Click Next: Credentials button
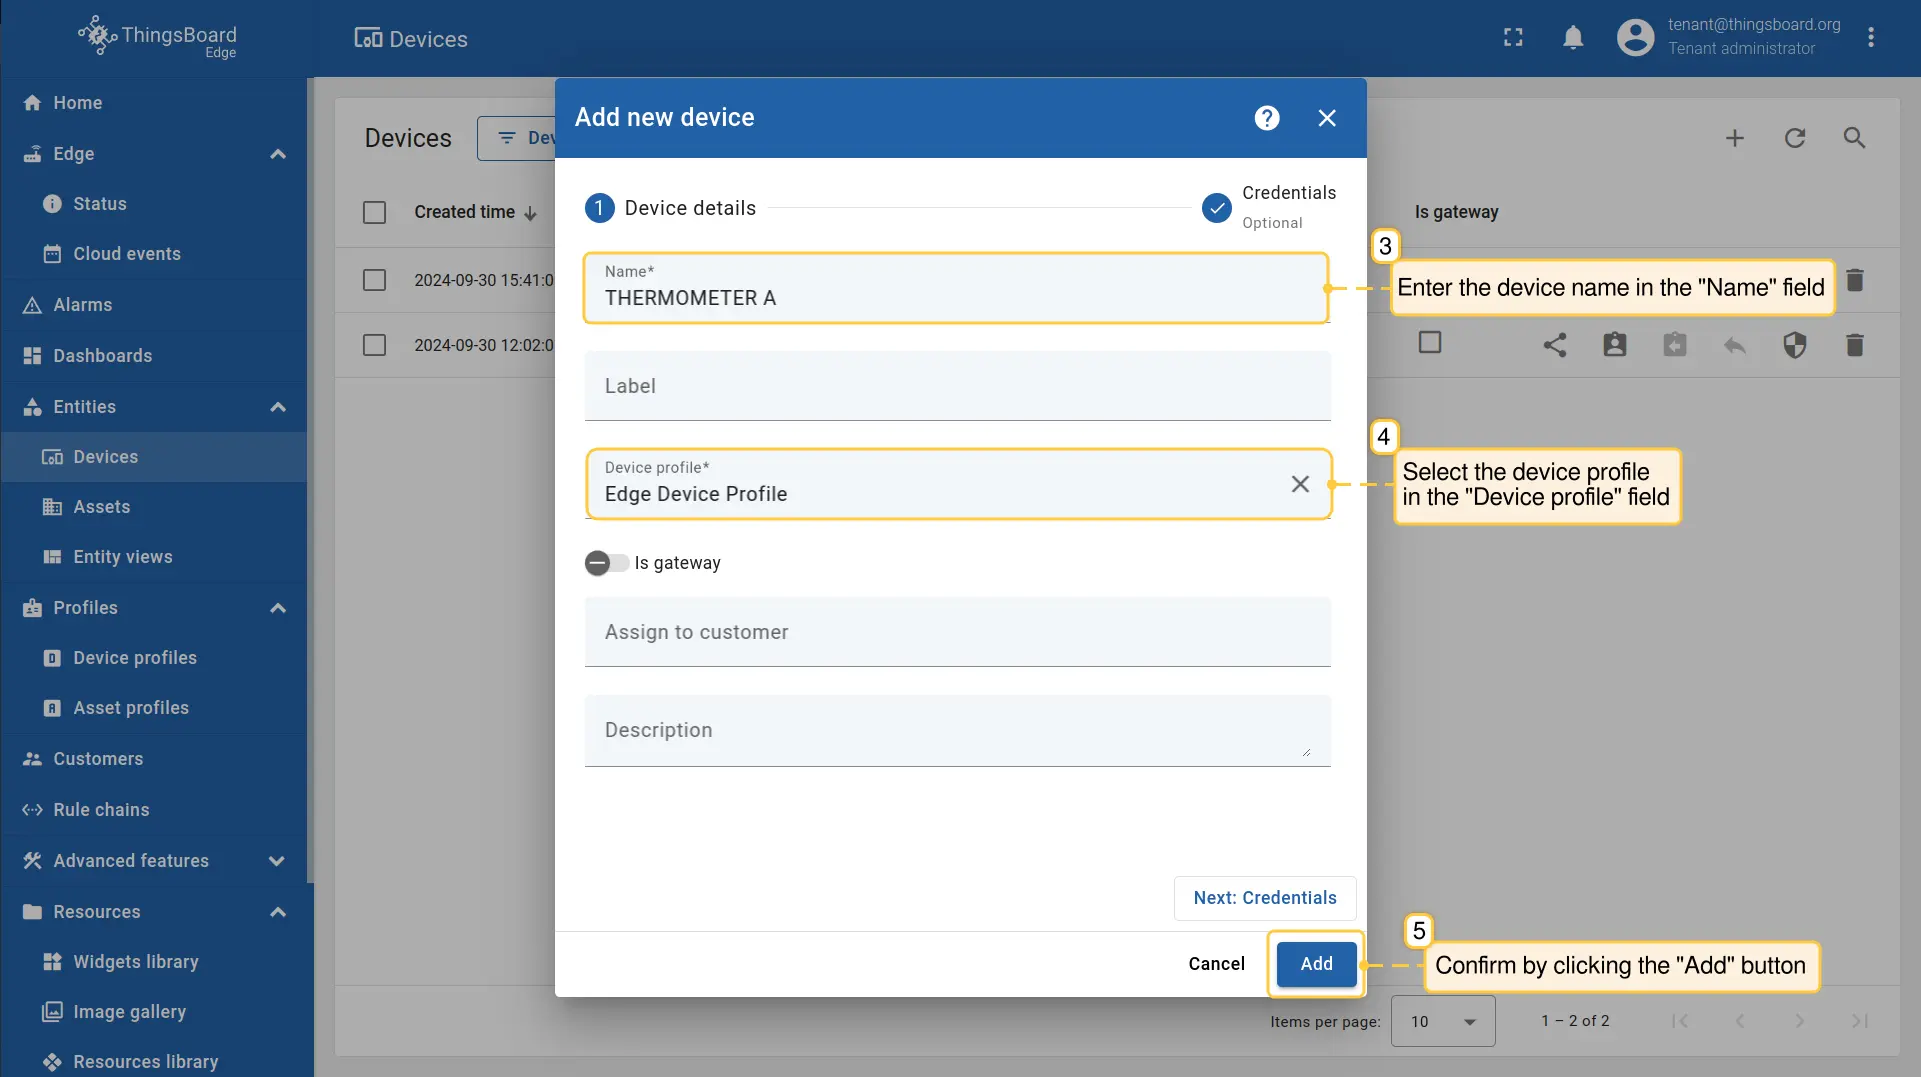 (x=1264, y=898)
